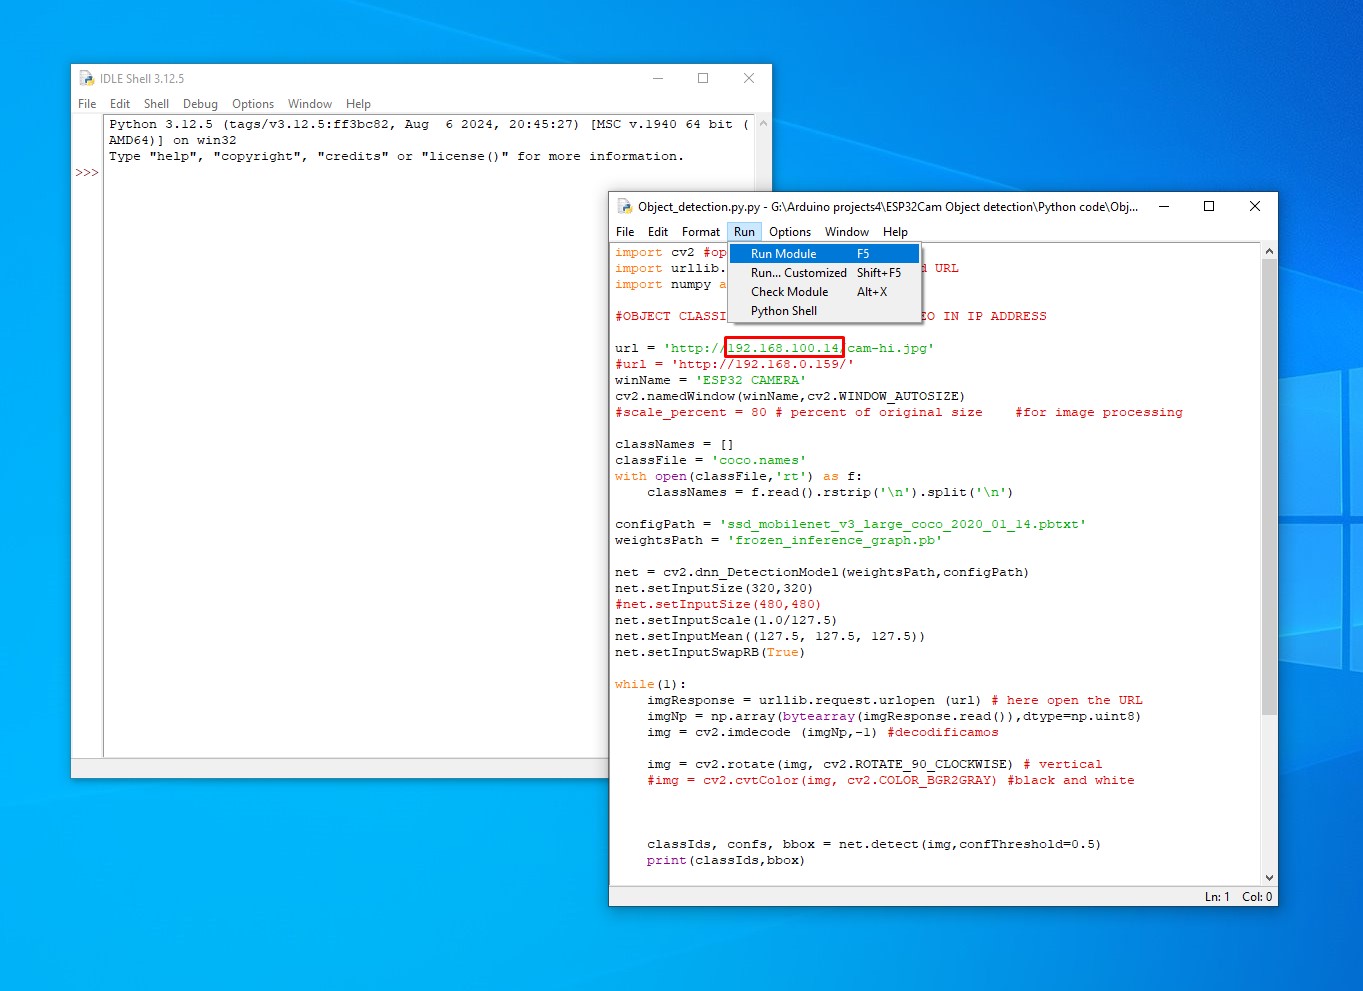Open Options menu in IDLE Shell window
This screenshot has width=1363, height=991.
click(x=252, y=104)
